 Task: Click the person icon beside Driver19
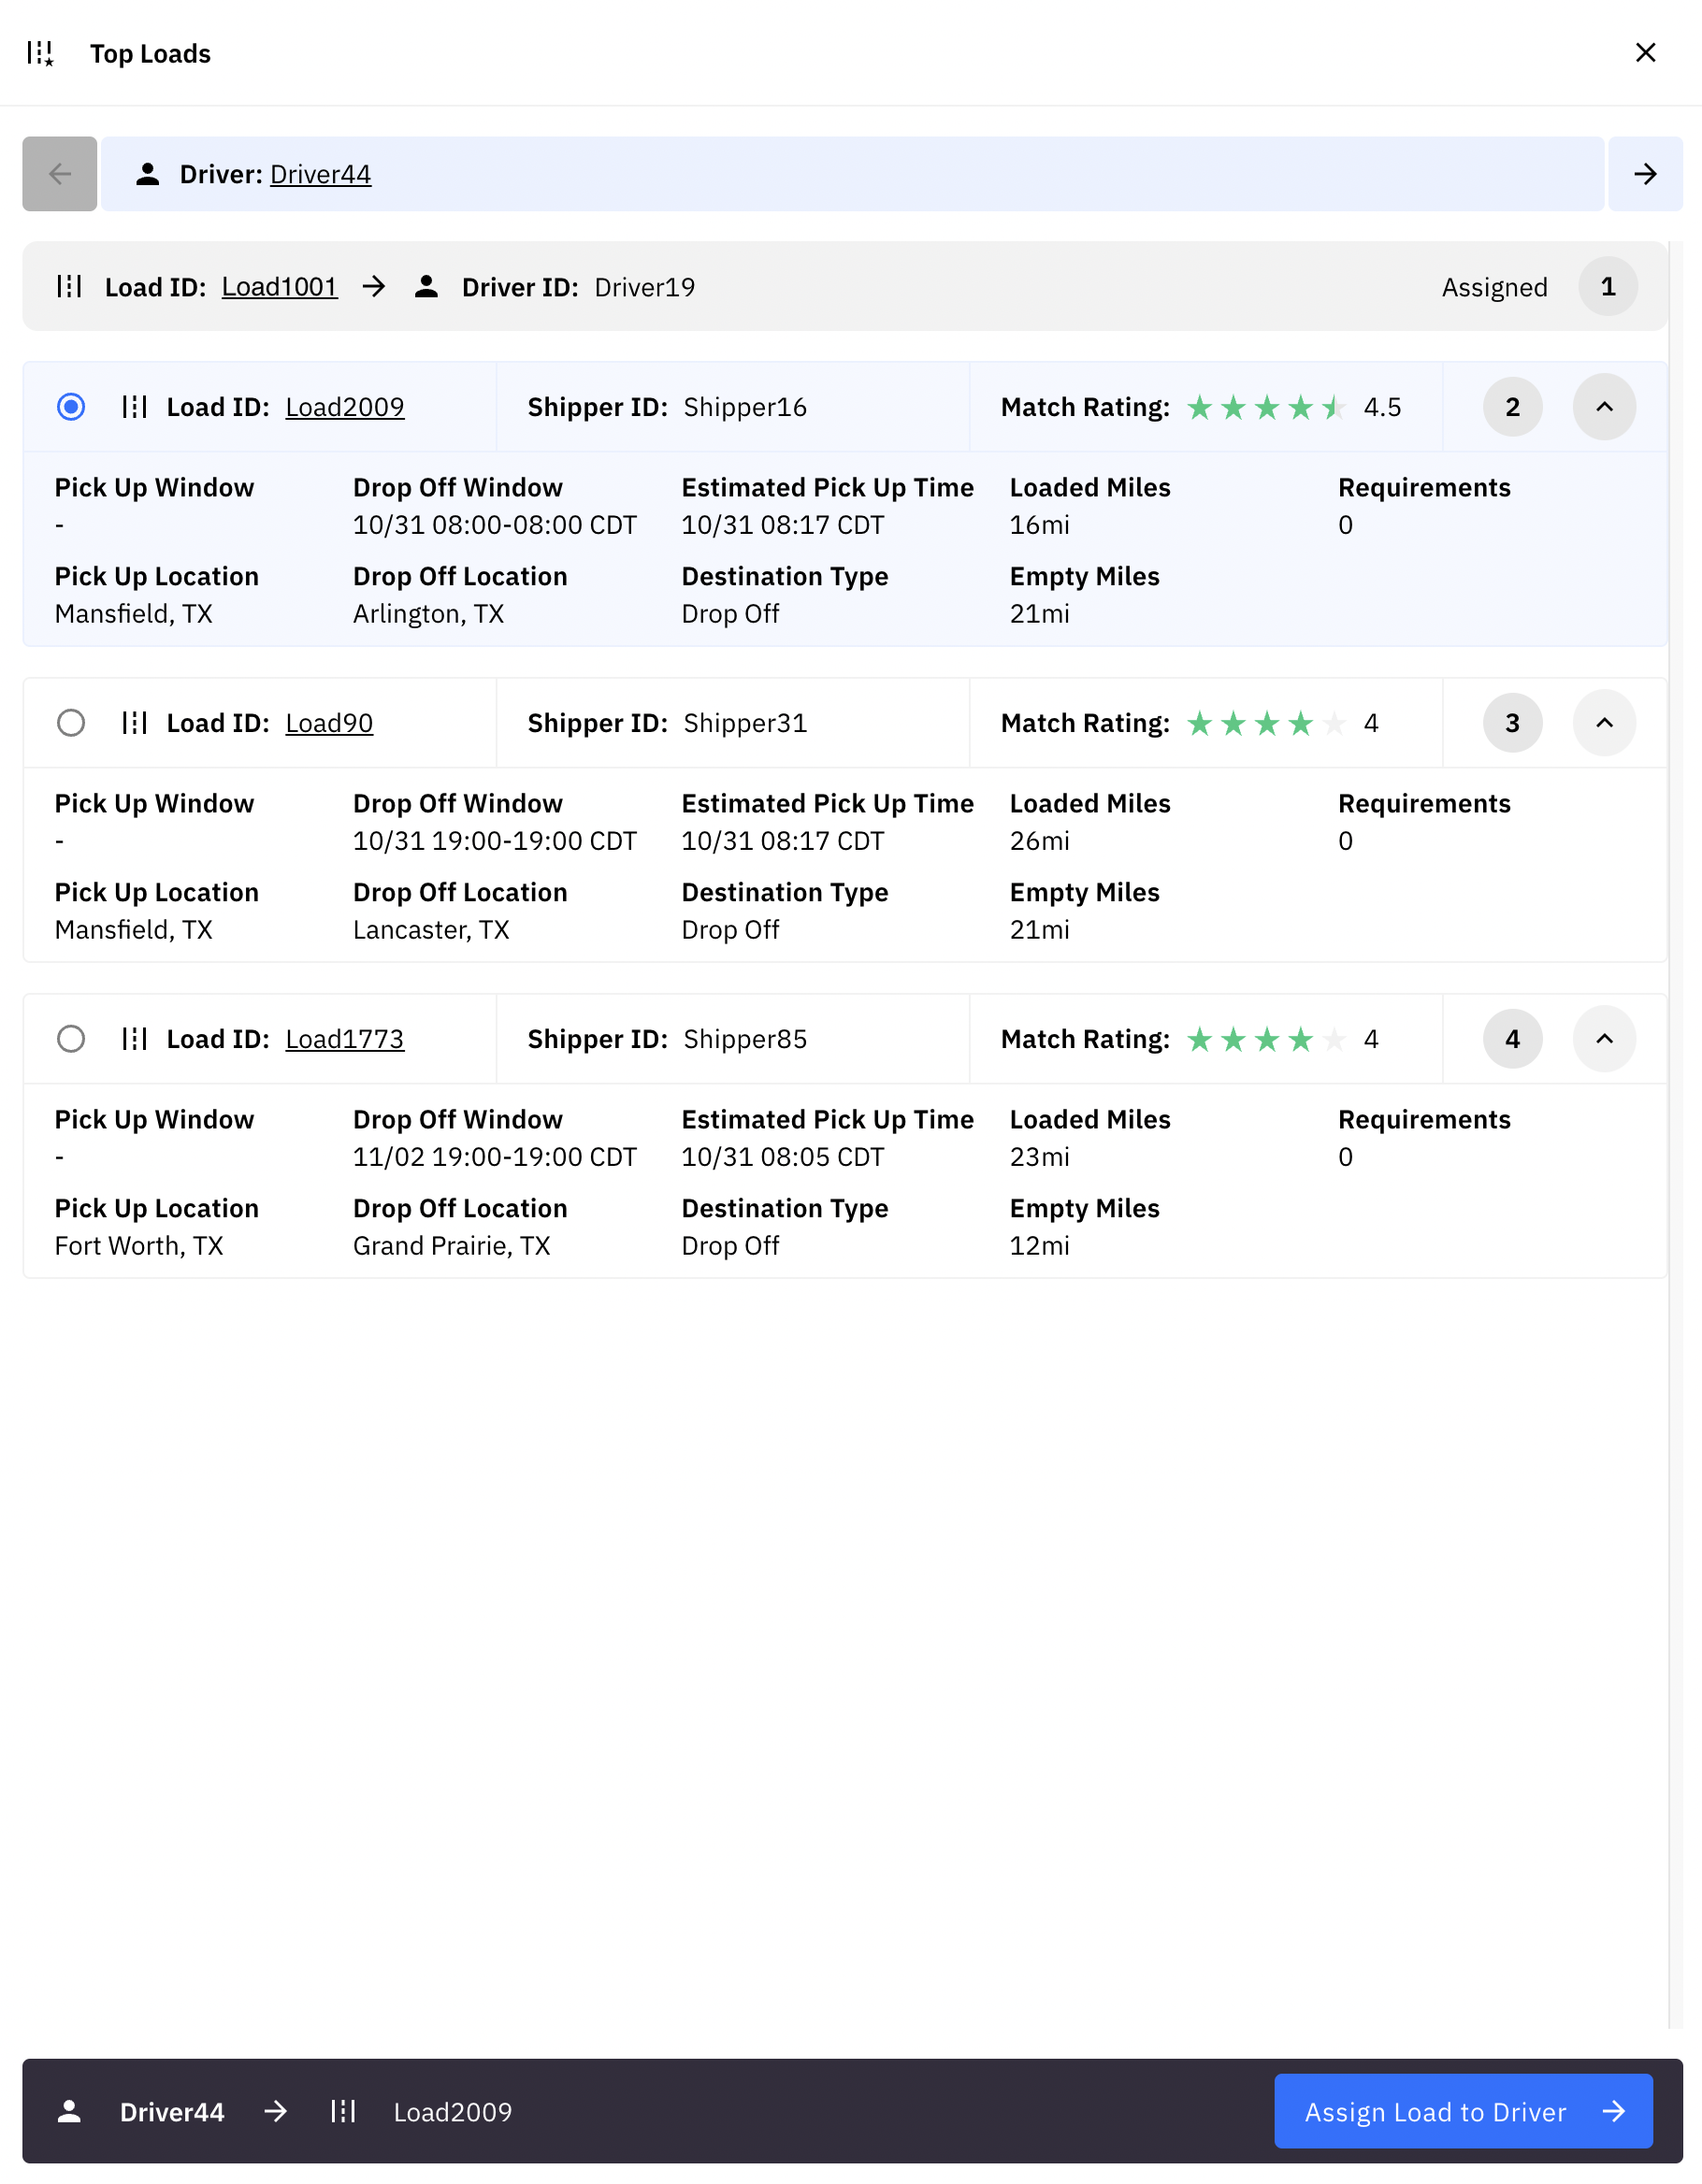[x=428, y=286]
